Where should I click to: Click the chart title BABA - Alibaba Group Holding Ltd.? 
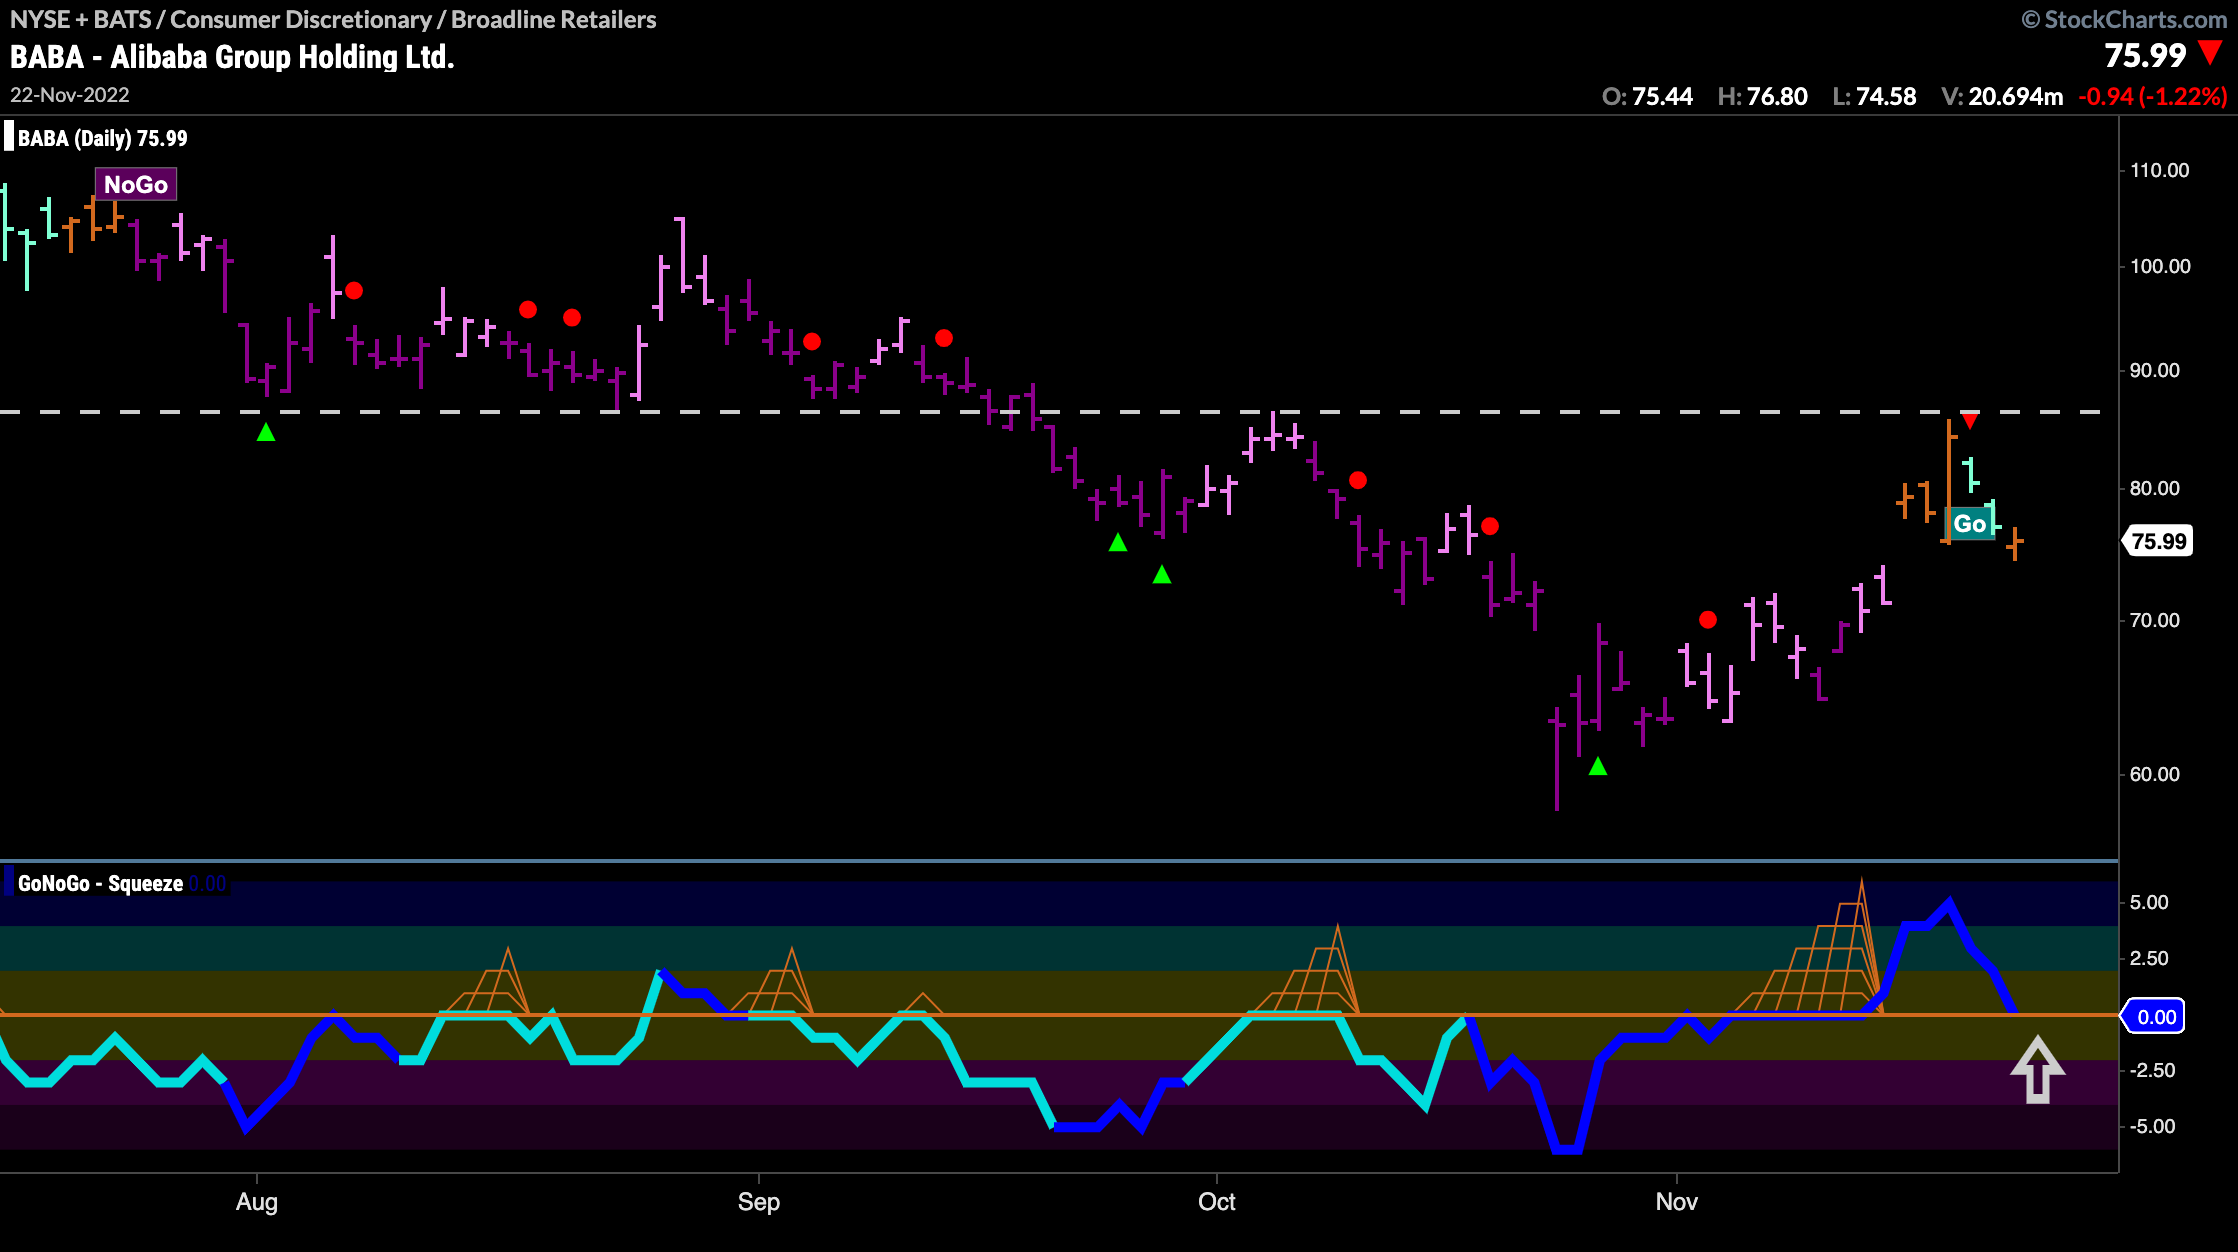click(x=232, y=57)
